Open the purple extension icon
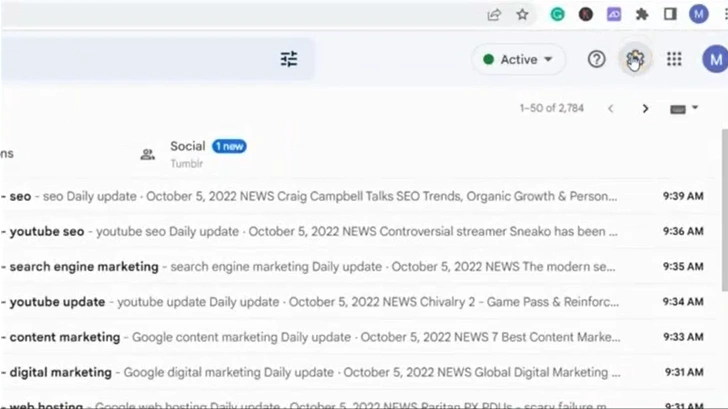Viewport: 728px width, 409px height. coord(614,14)
